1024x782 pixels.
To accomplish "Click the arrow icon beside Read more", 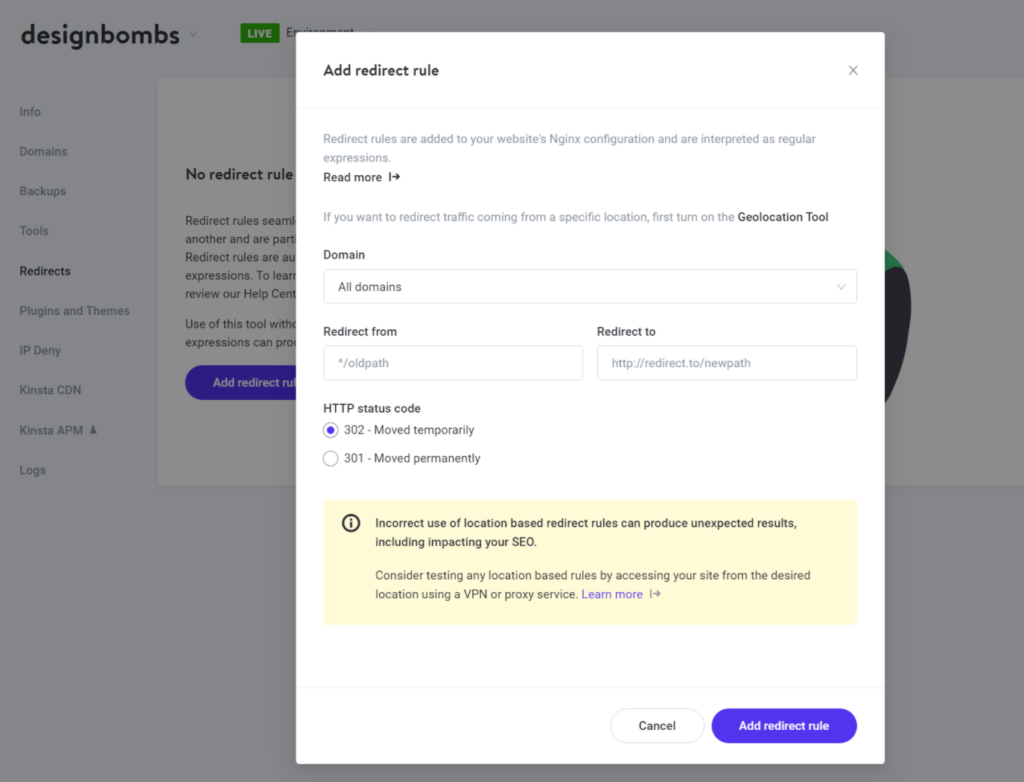I will [x=394, y=177].
